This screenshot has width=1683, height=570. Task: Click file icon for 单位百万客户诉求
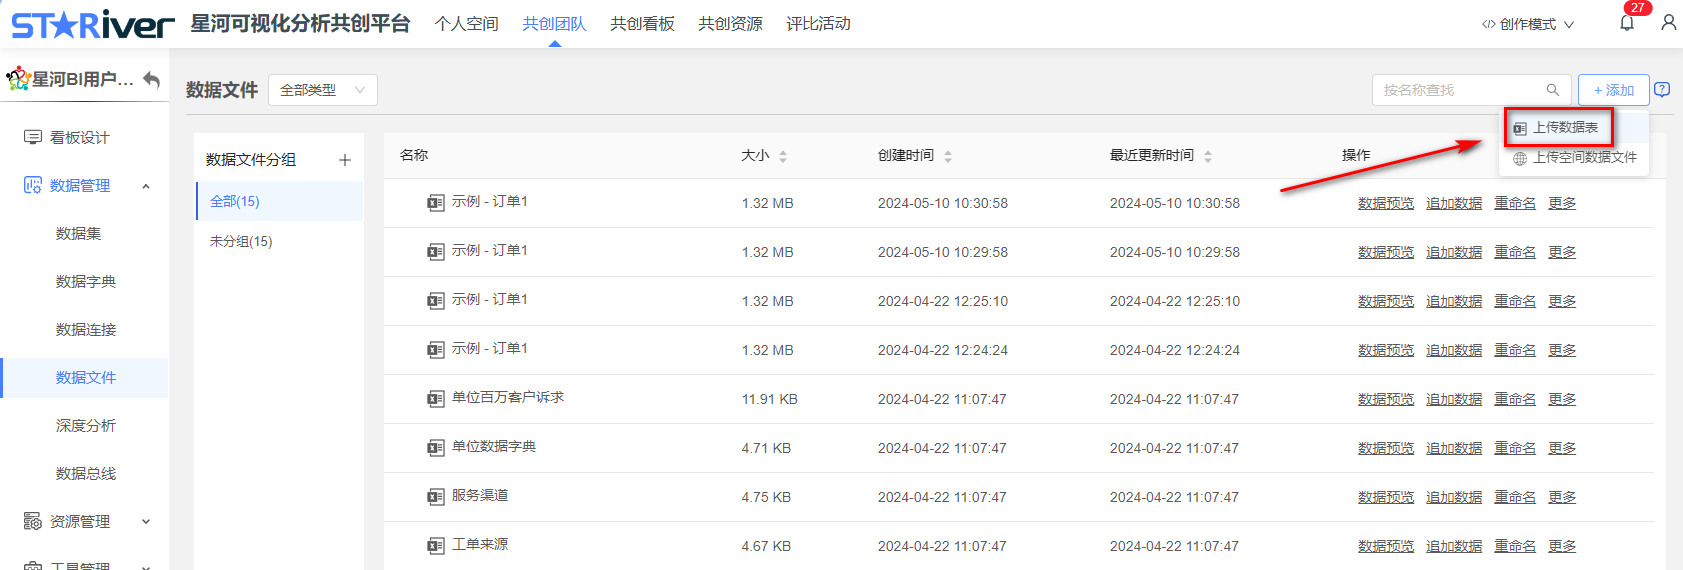pyautogui.click(x=435, y=399)
